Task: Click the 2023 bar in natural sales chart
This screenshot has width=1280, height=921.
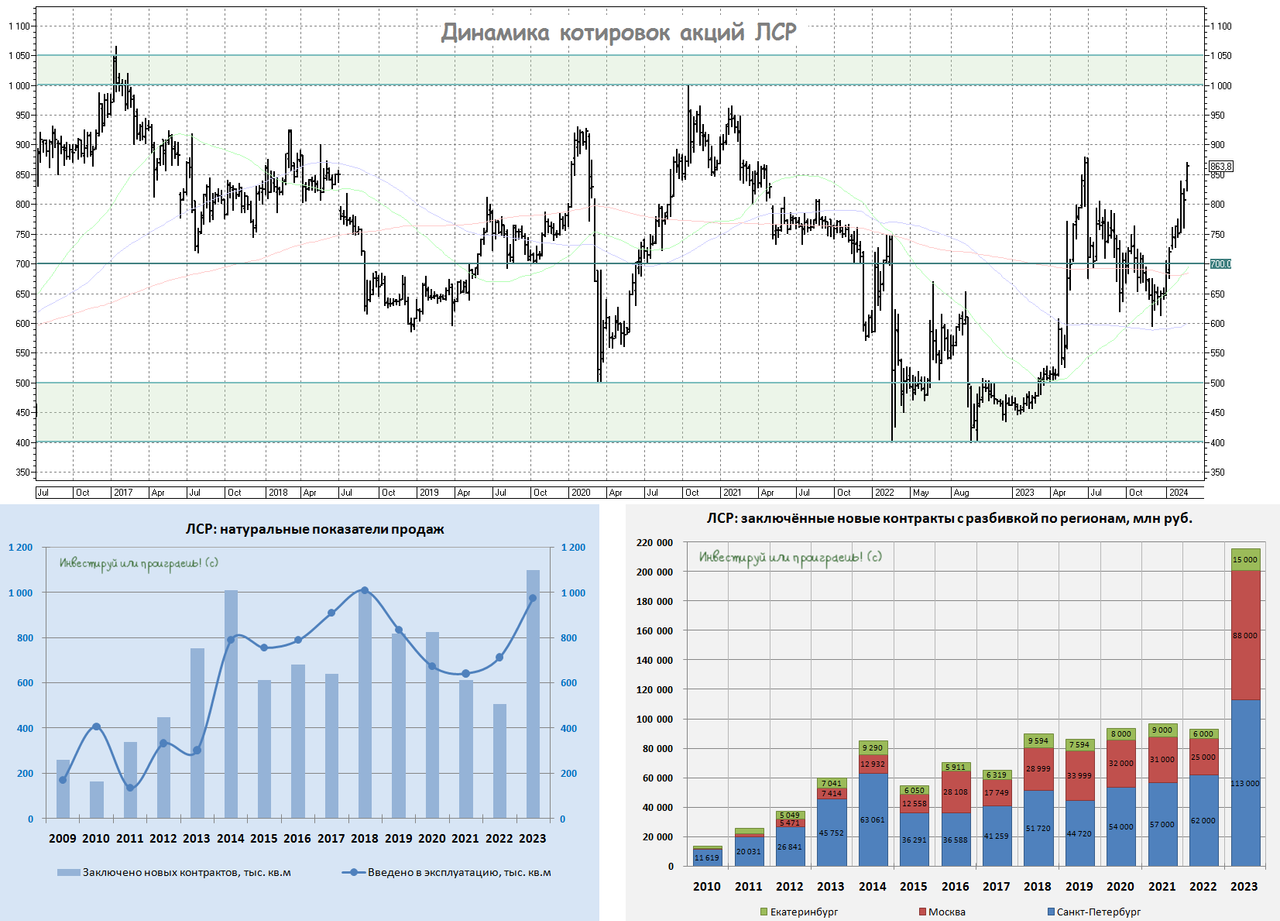Action: [x=533, y=694]
